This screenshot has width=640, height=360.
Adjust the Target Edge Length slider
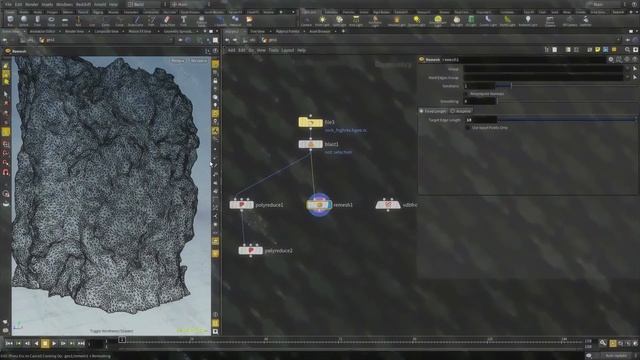(x=567, y=120)
